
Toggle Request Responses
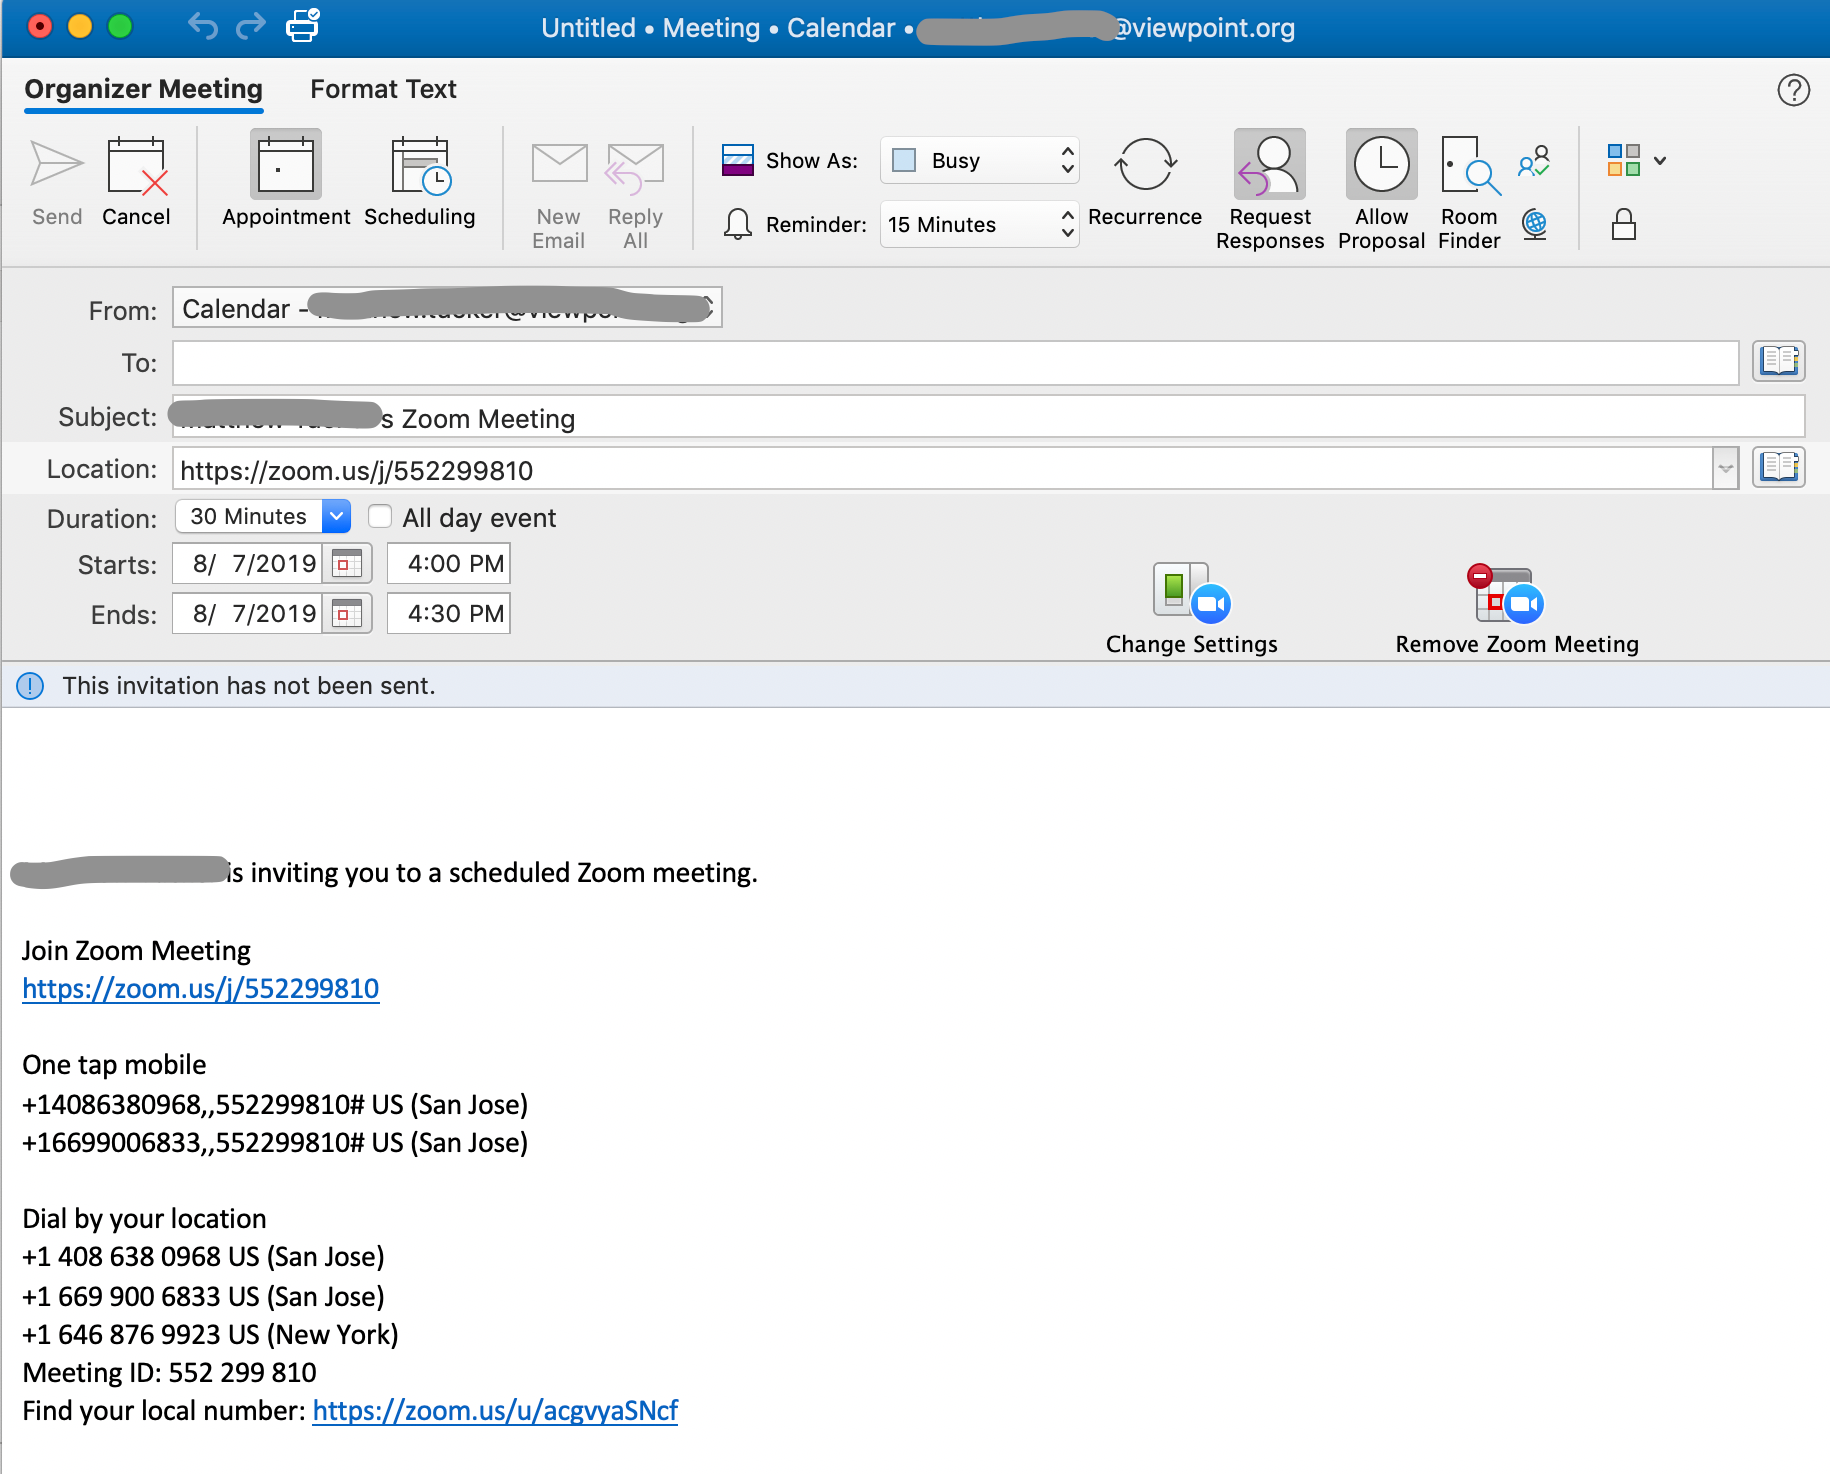(x=1270, y=164)
